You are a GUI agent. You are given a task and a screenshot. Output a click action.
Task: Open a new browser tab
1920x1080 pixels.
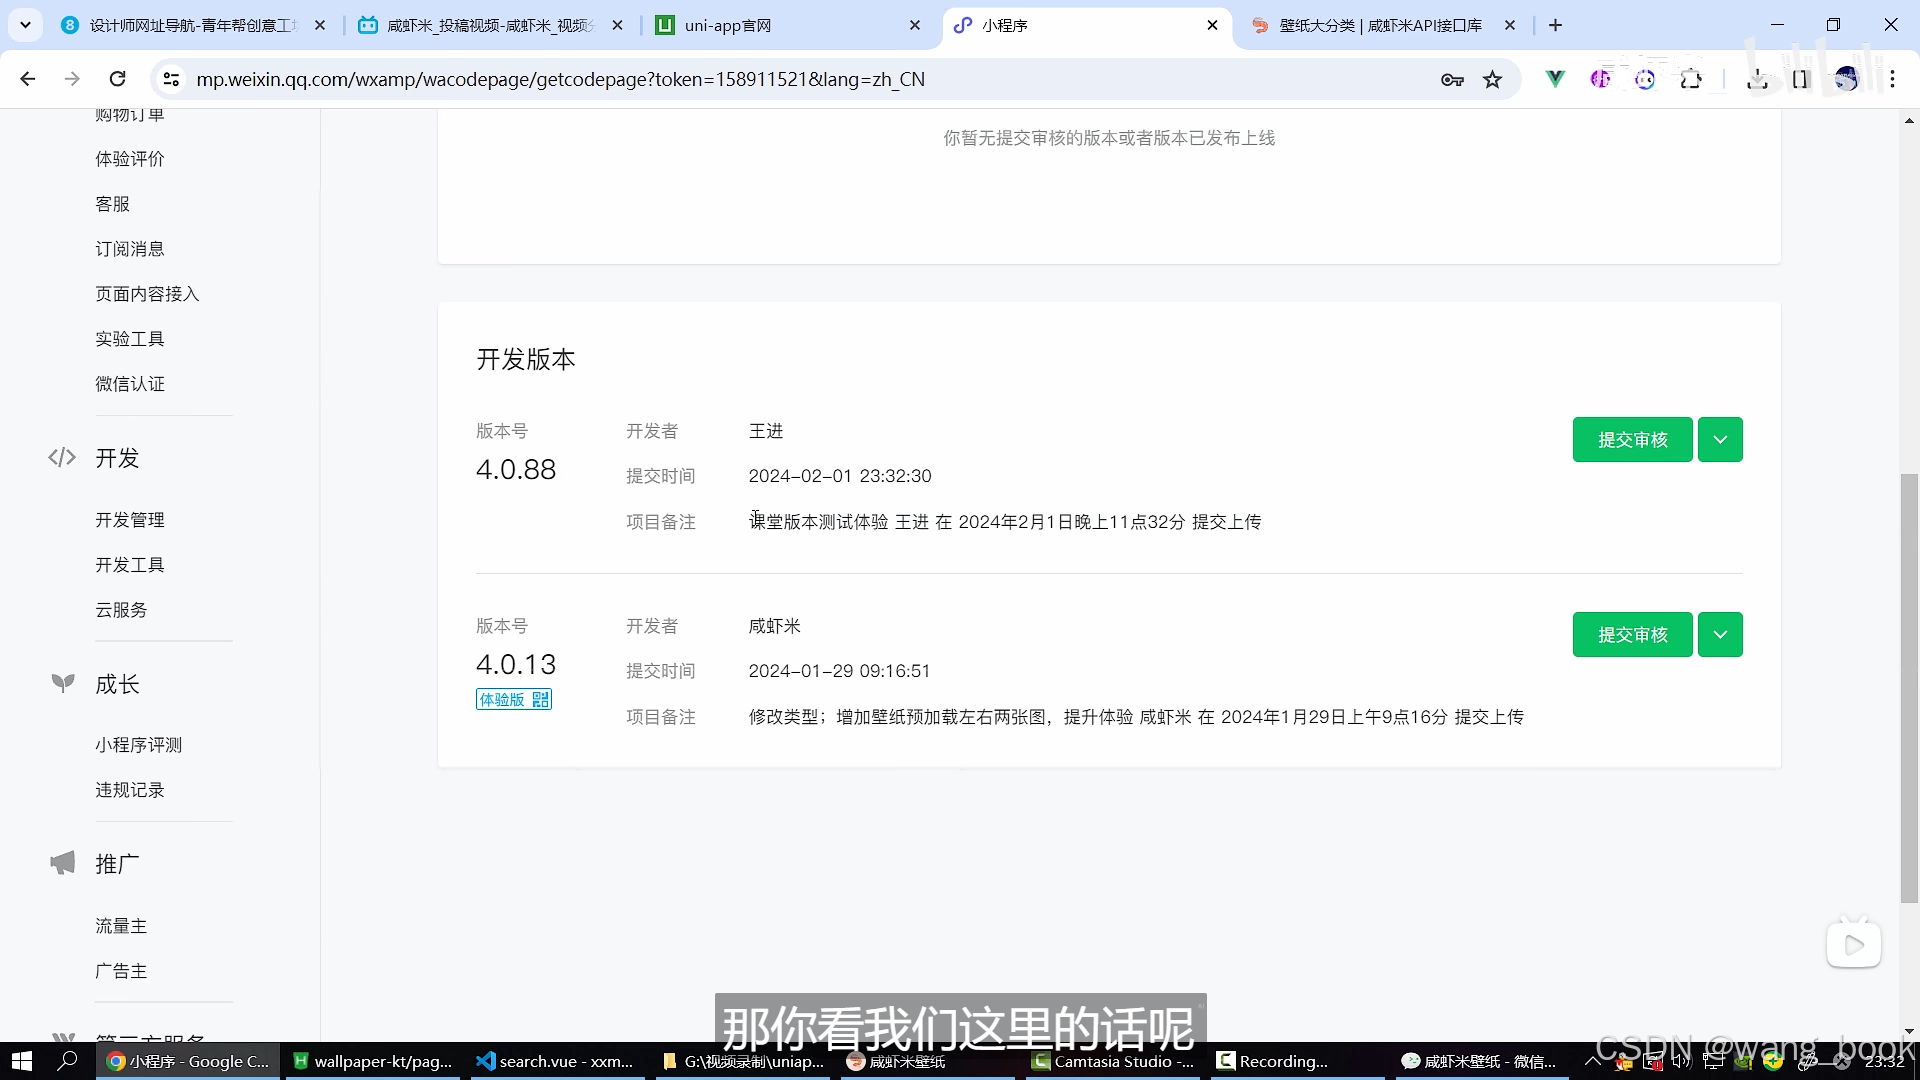click(1555, 25)
